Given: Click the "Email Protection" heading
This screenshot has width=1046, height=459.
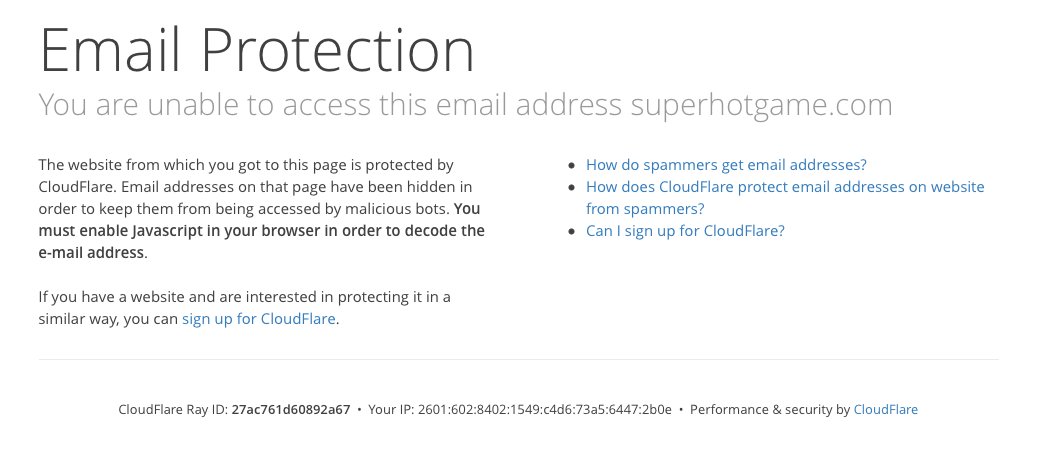Looking at the screenshot, I should tap(256, 50).
